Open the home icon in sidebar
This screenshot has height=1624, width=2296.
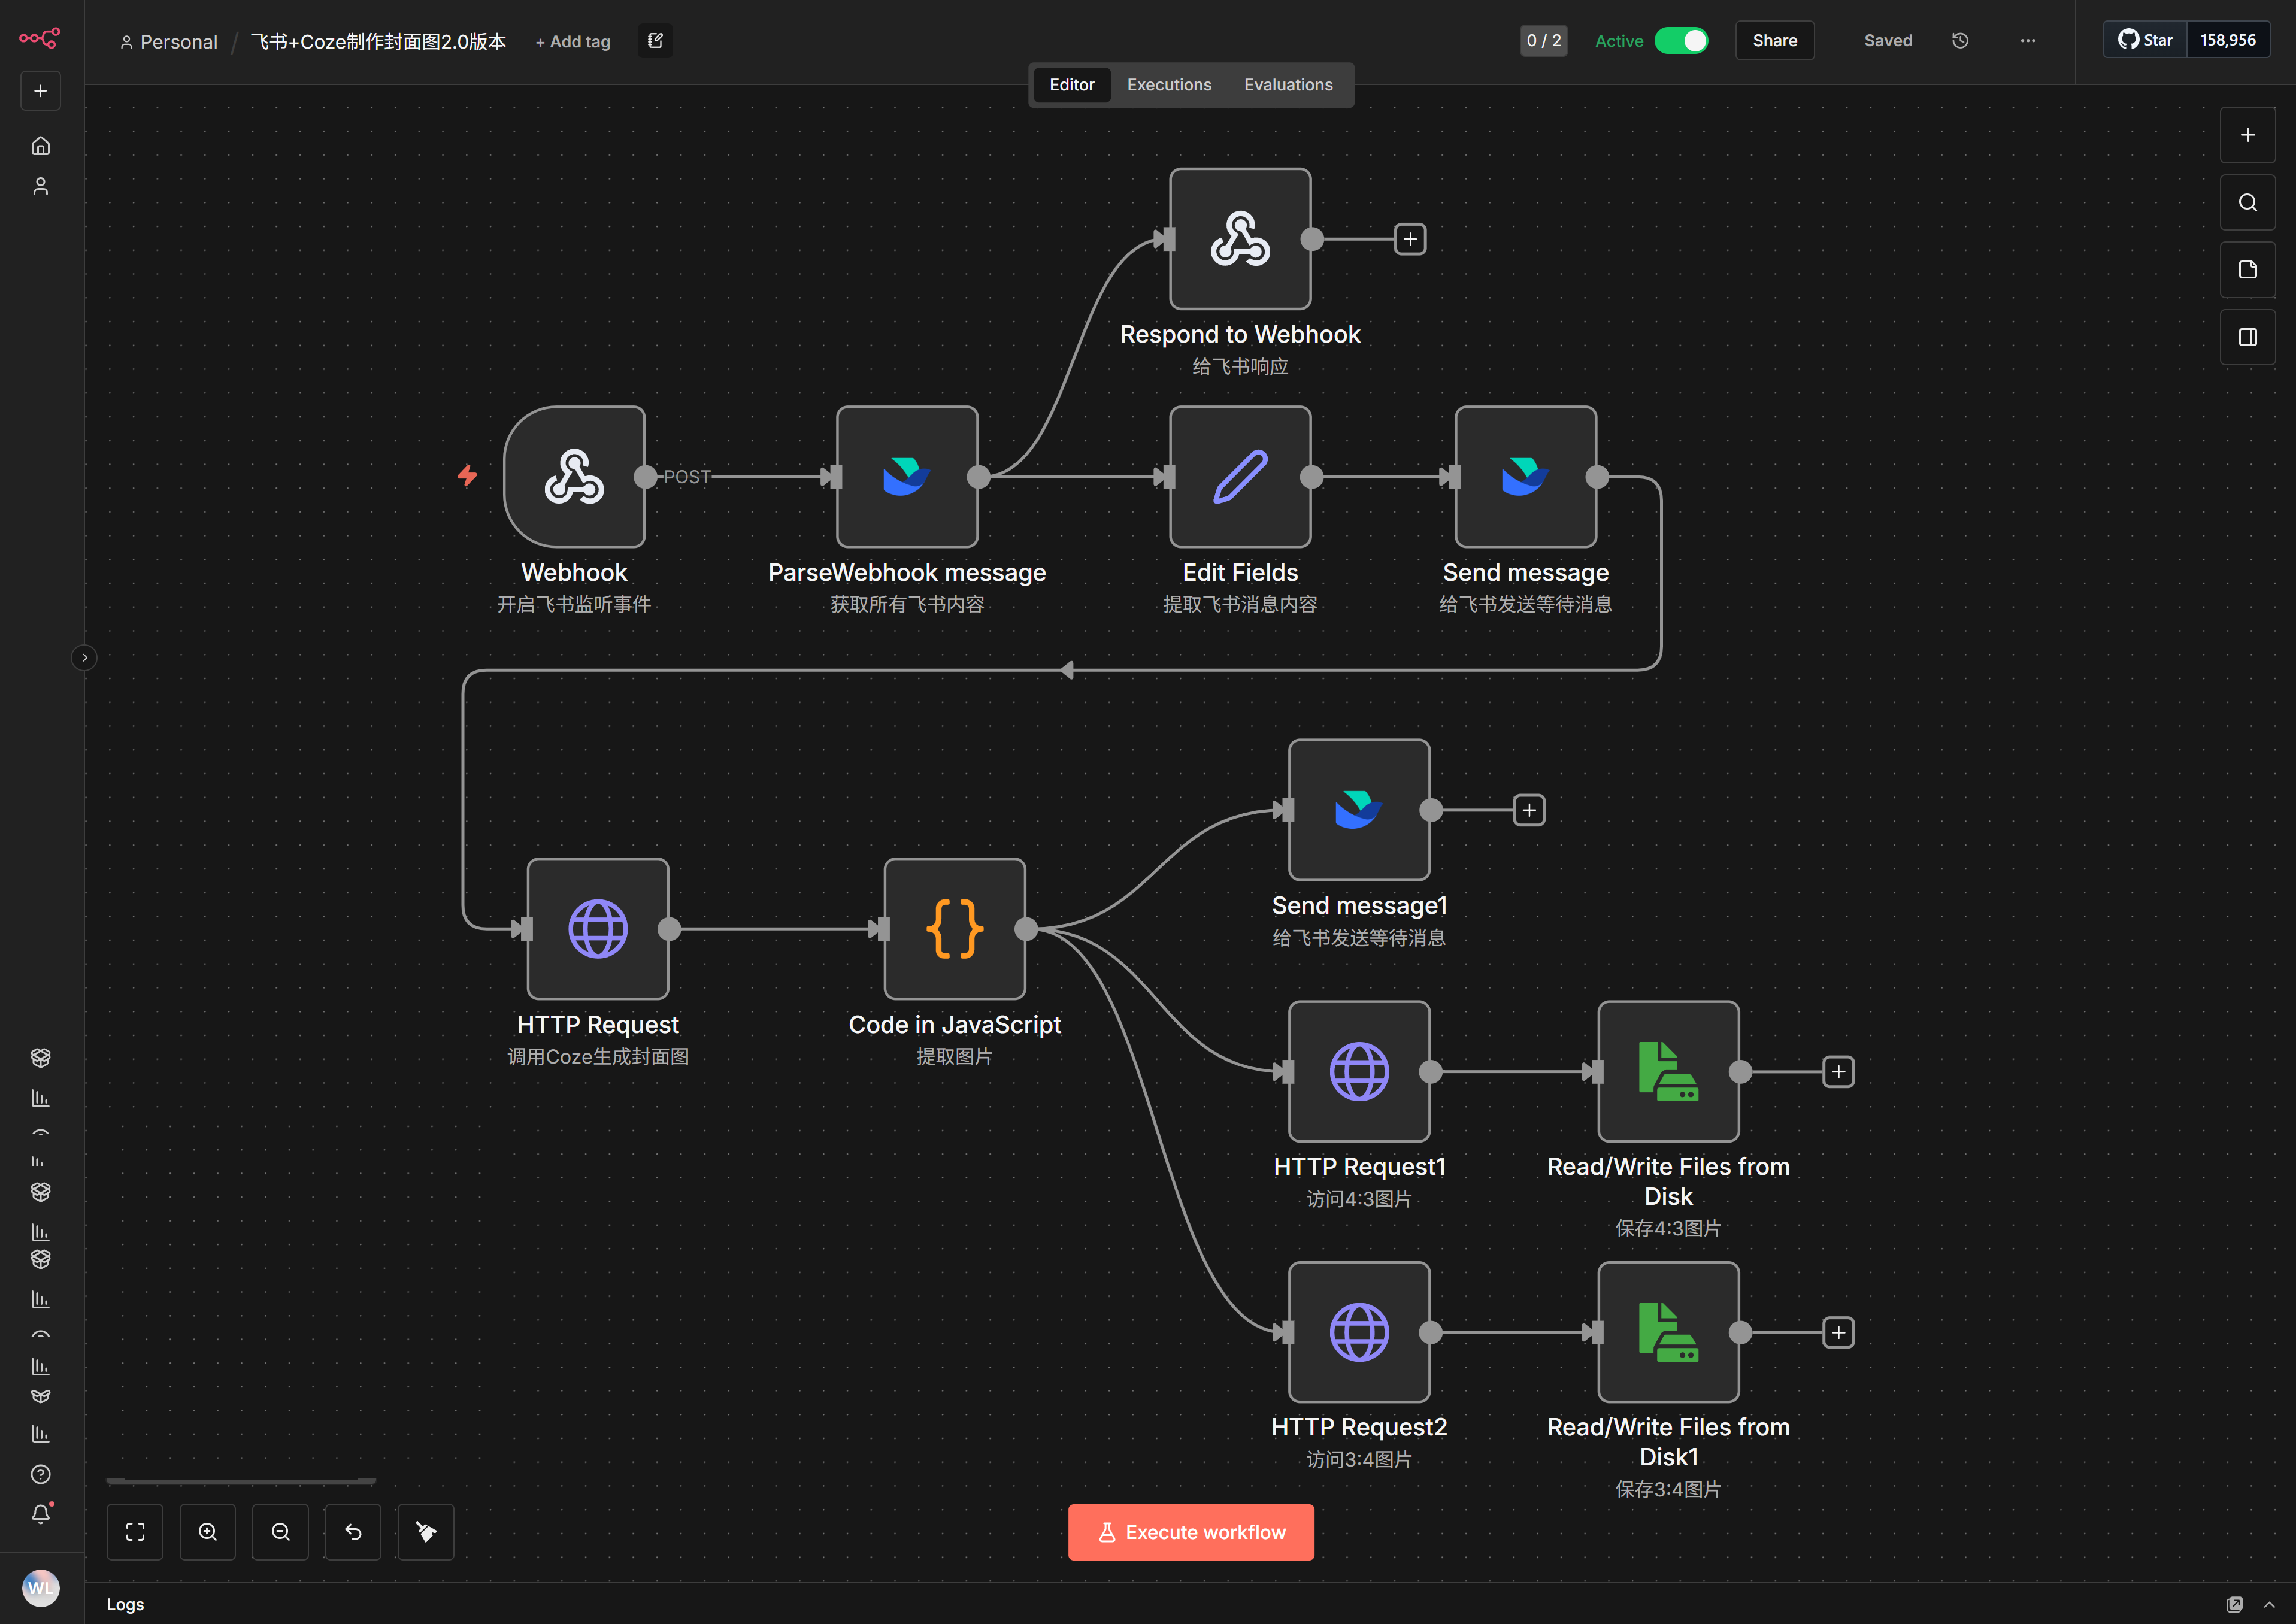click(x=41, y=146)
